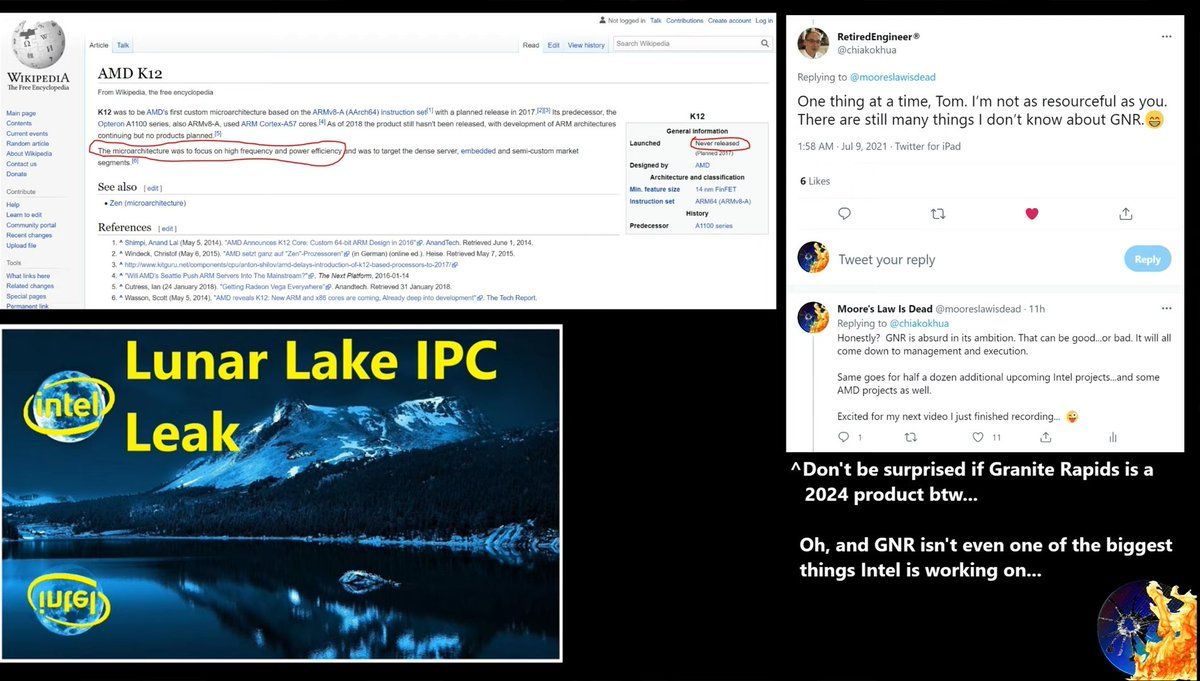Click the Wikipedia globe logo
This screenshot has height=681, width=1200.
[38, 45]
